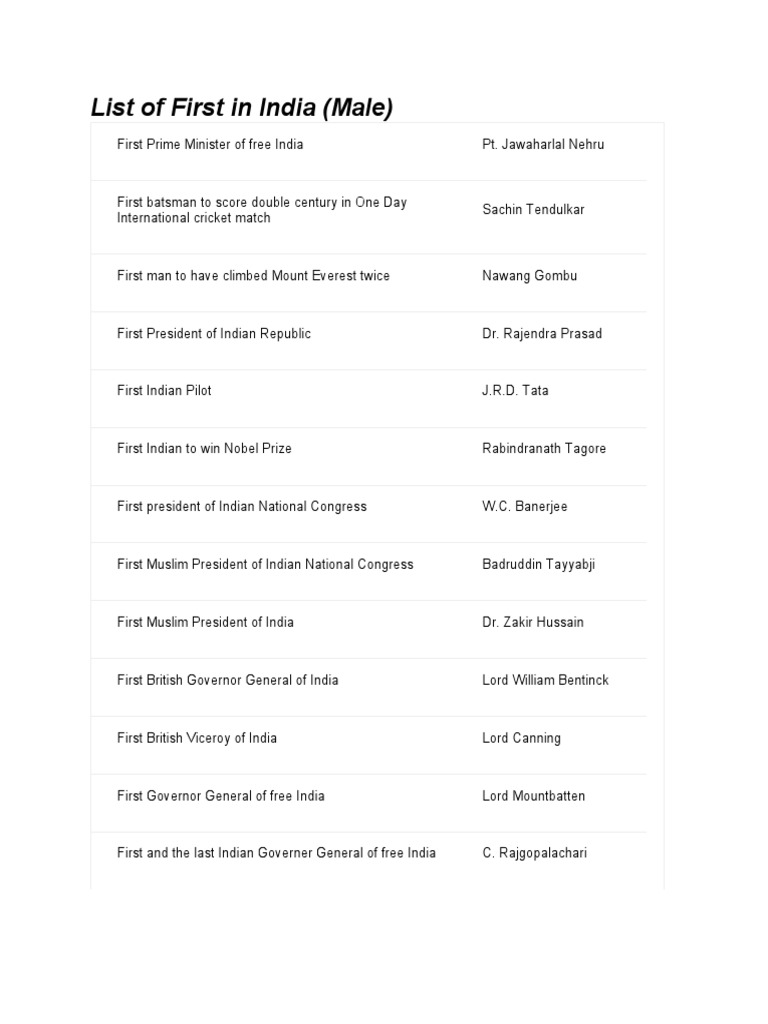
Task: Click the name Sachin Tendulkar
Action: pyautogui.click(x=533, y=210)
